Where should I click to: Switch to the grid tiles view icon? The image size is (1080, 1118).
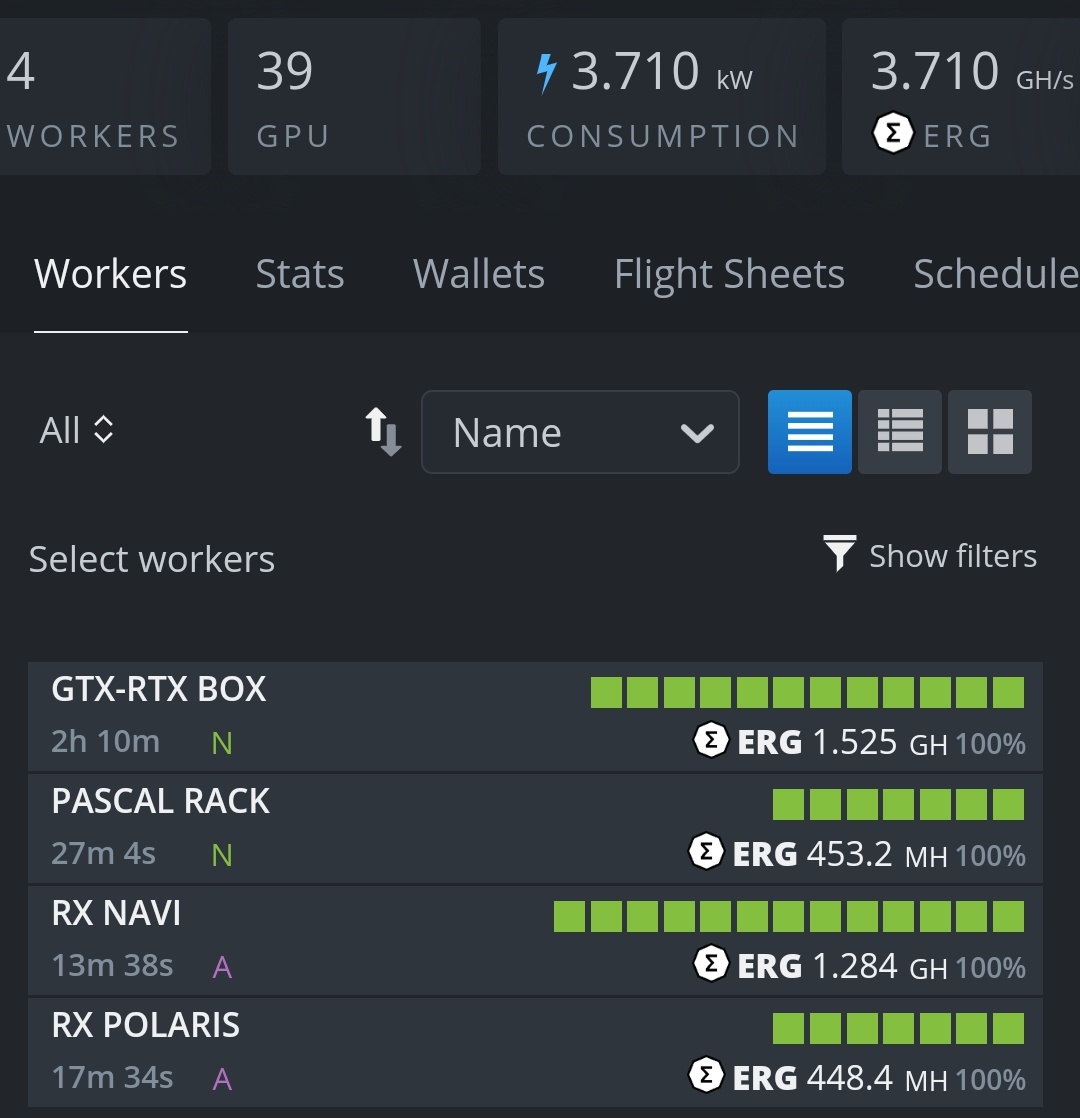point(990,432)
